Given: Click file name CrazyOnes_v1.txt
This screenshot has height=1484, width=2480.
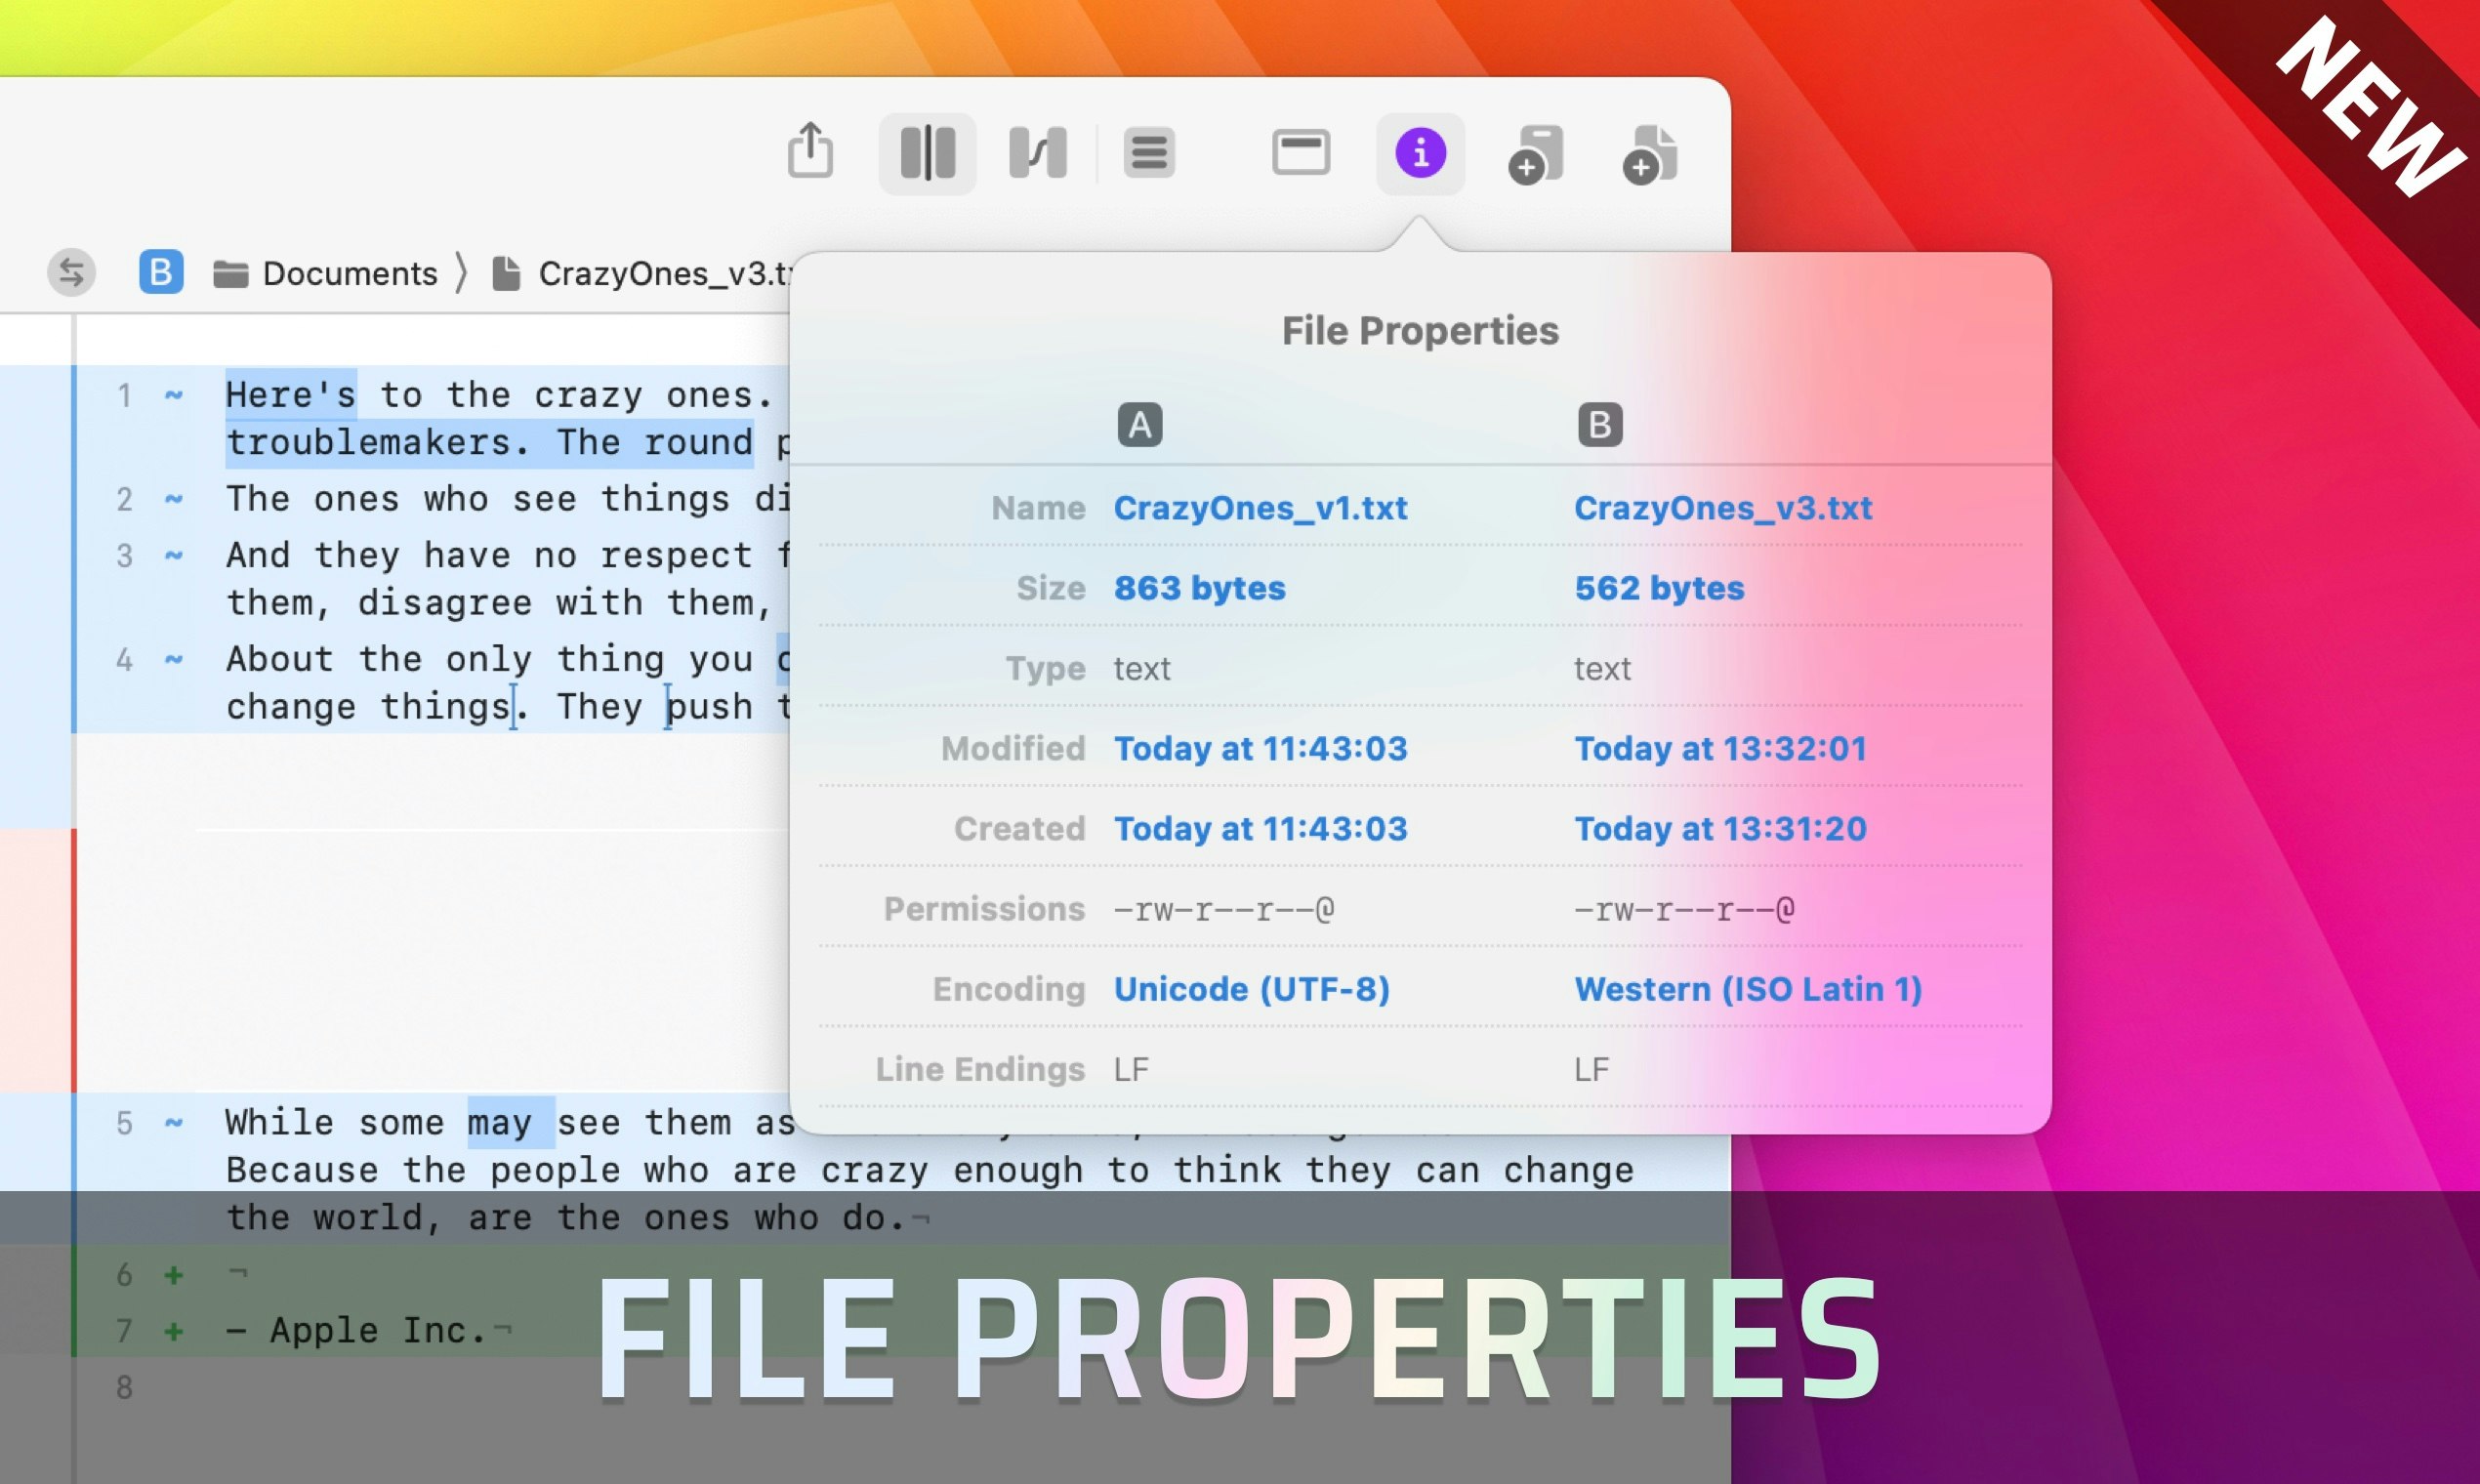Looking at the screenshot, I should tap(1260, 508).
